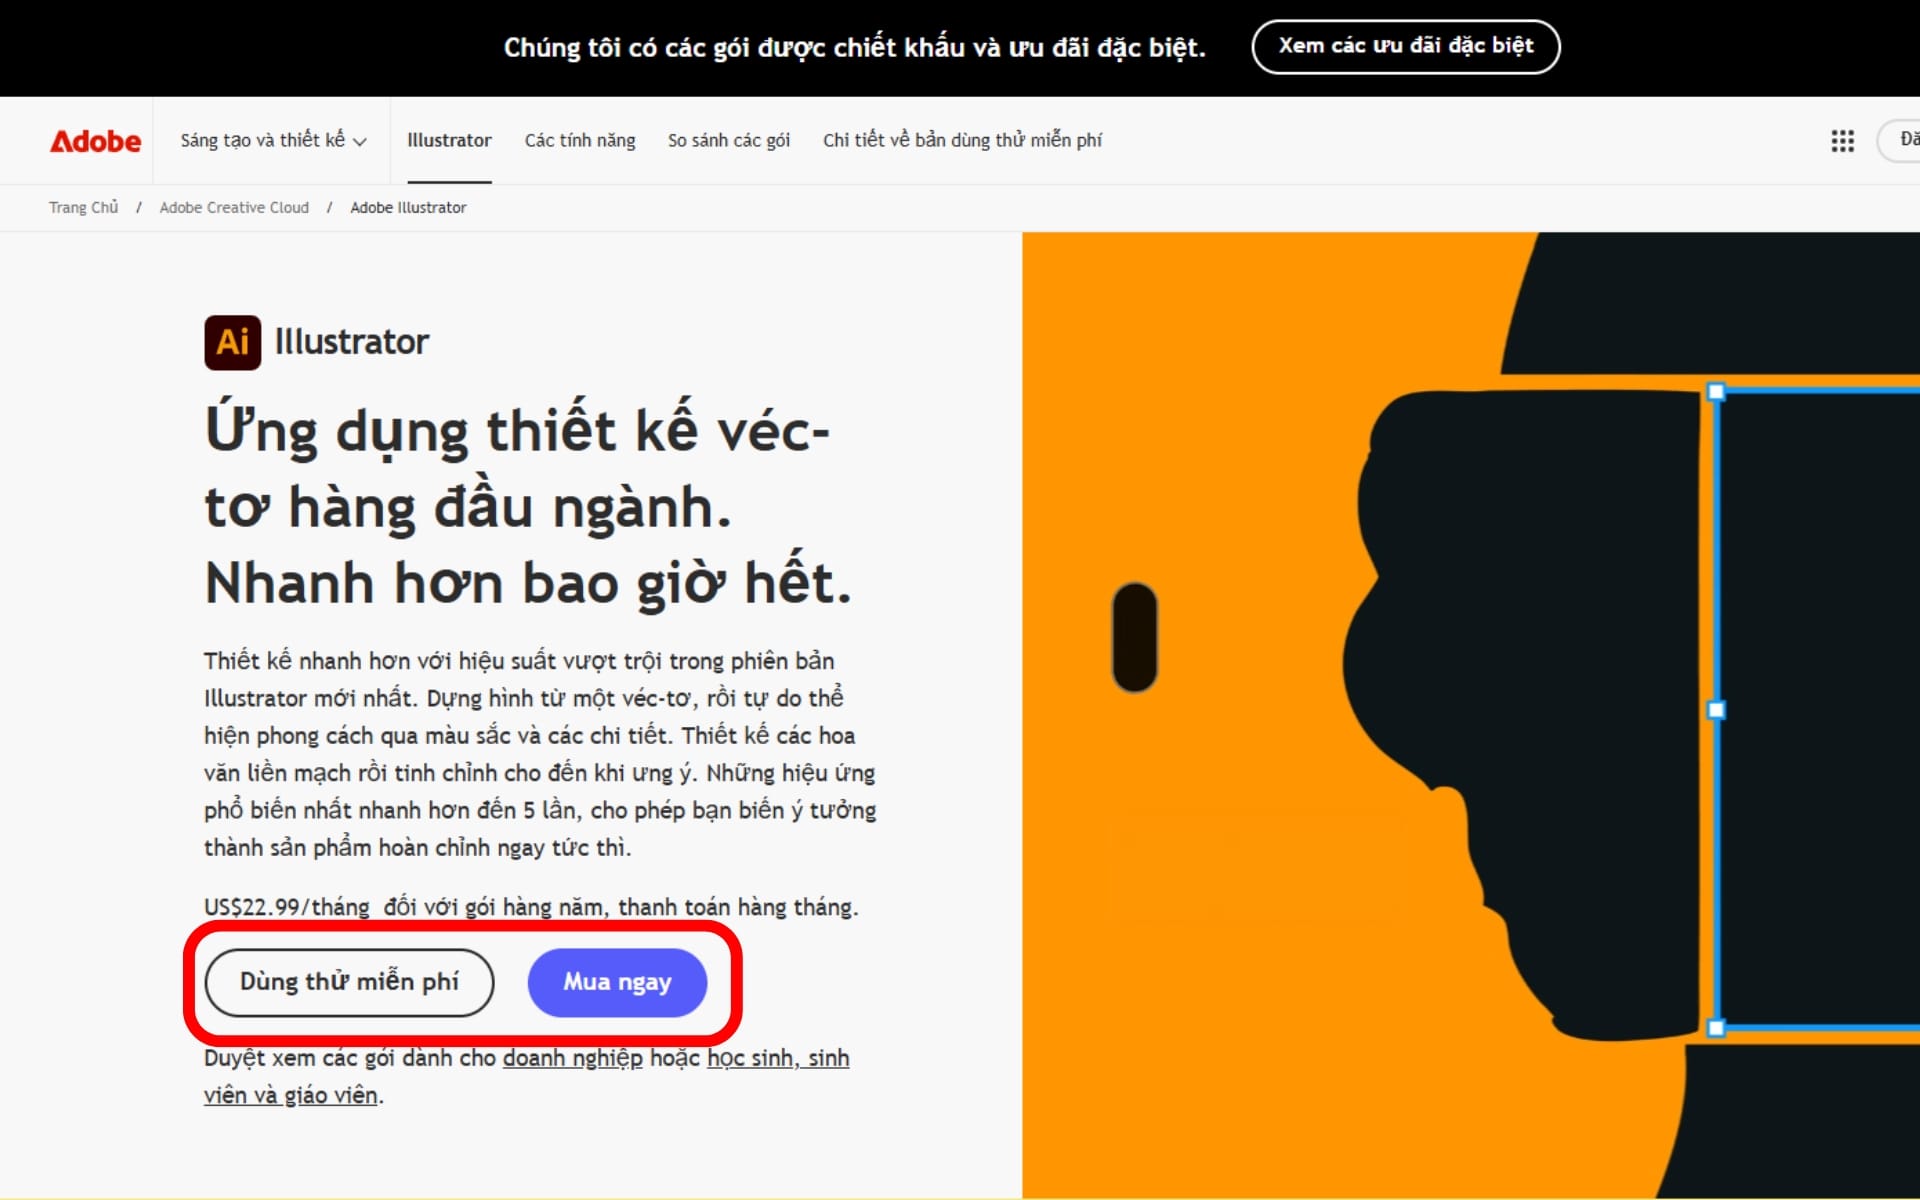The image size is (1920, 1200).
Task: Open the Adobe Creative Cloud breadcrumb link
Action: coord(234,208)
